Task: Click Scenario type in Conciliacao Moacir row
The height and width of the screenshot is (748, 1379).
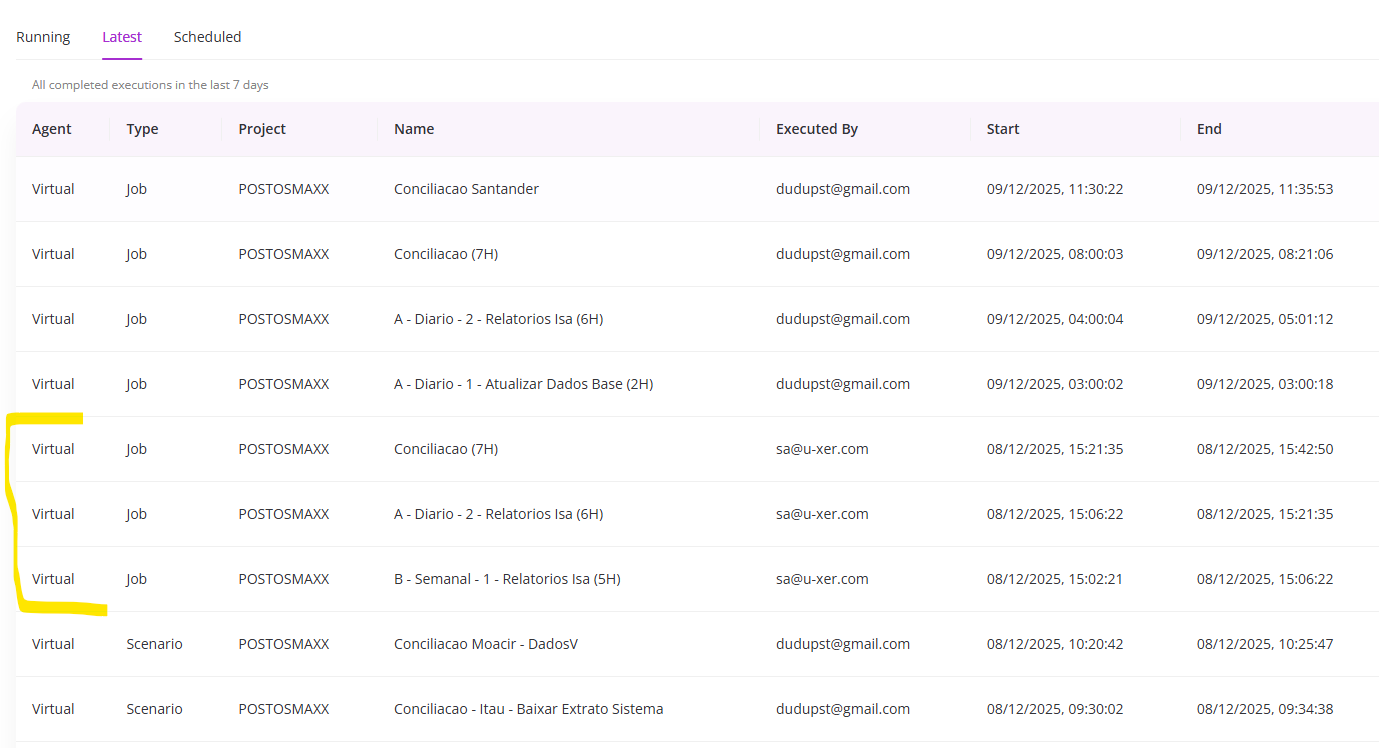Action: pyautogui.click(x=154, y=644)
